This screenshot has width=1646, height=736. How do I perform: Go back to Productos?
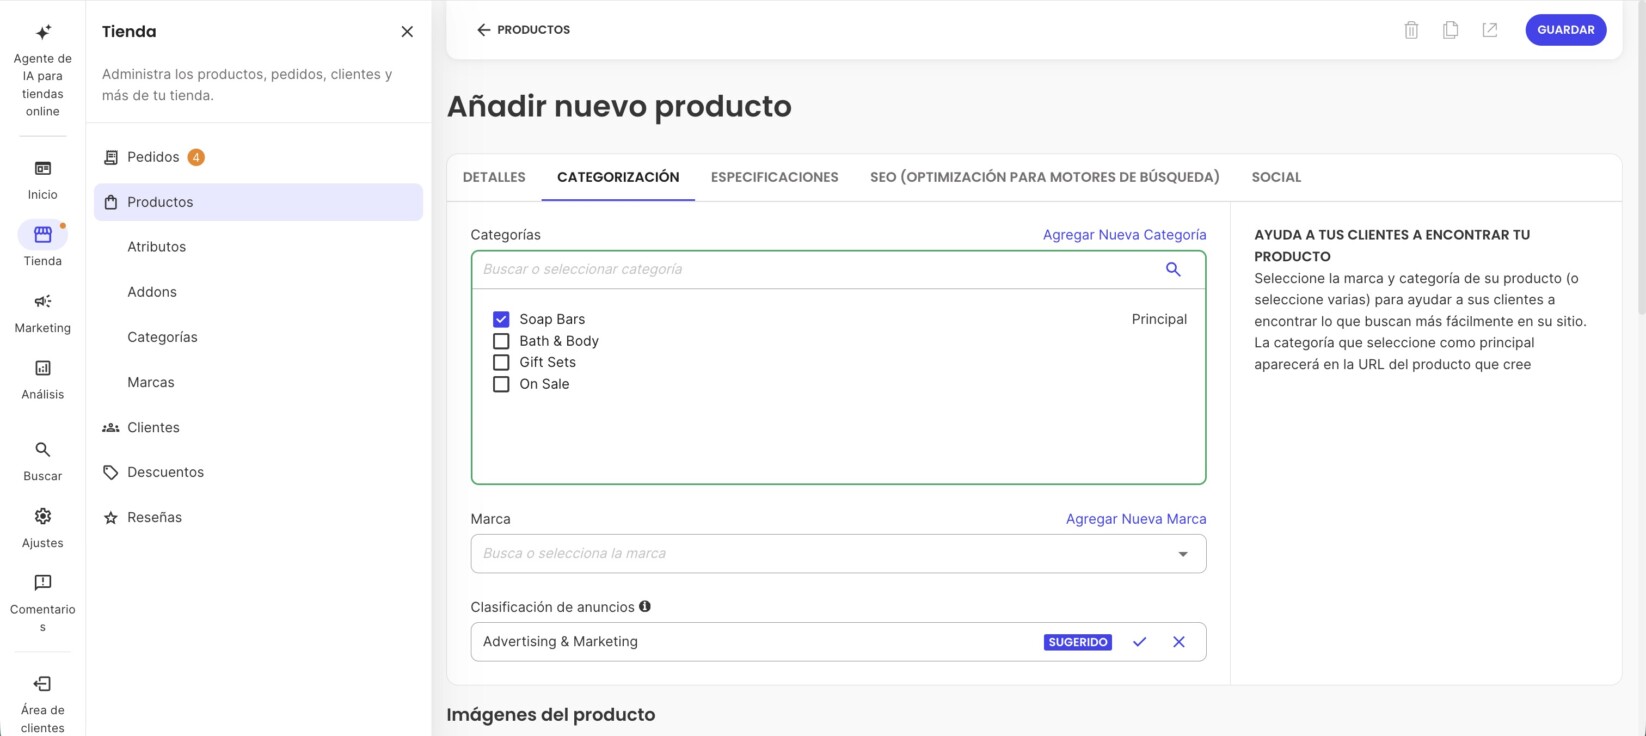(523, 30)
